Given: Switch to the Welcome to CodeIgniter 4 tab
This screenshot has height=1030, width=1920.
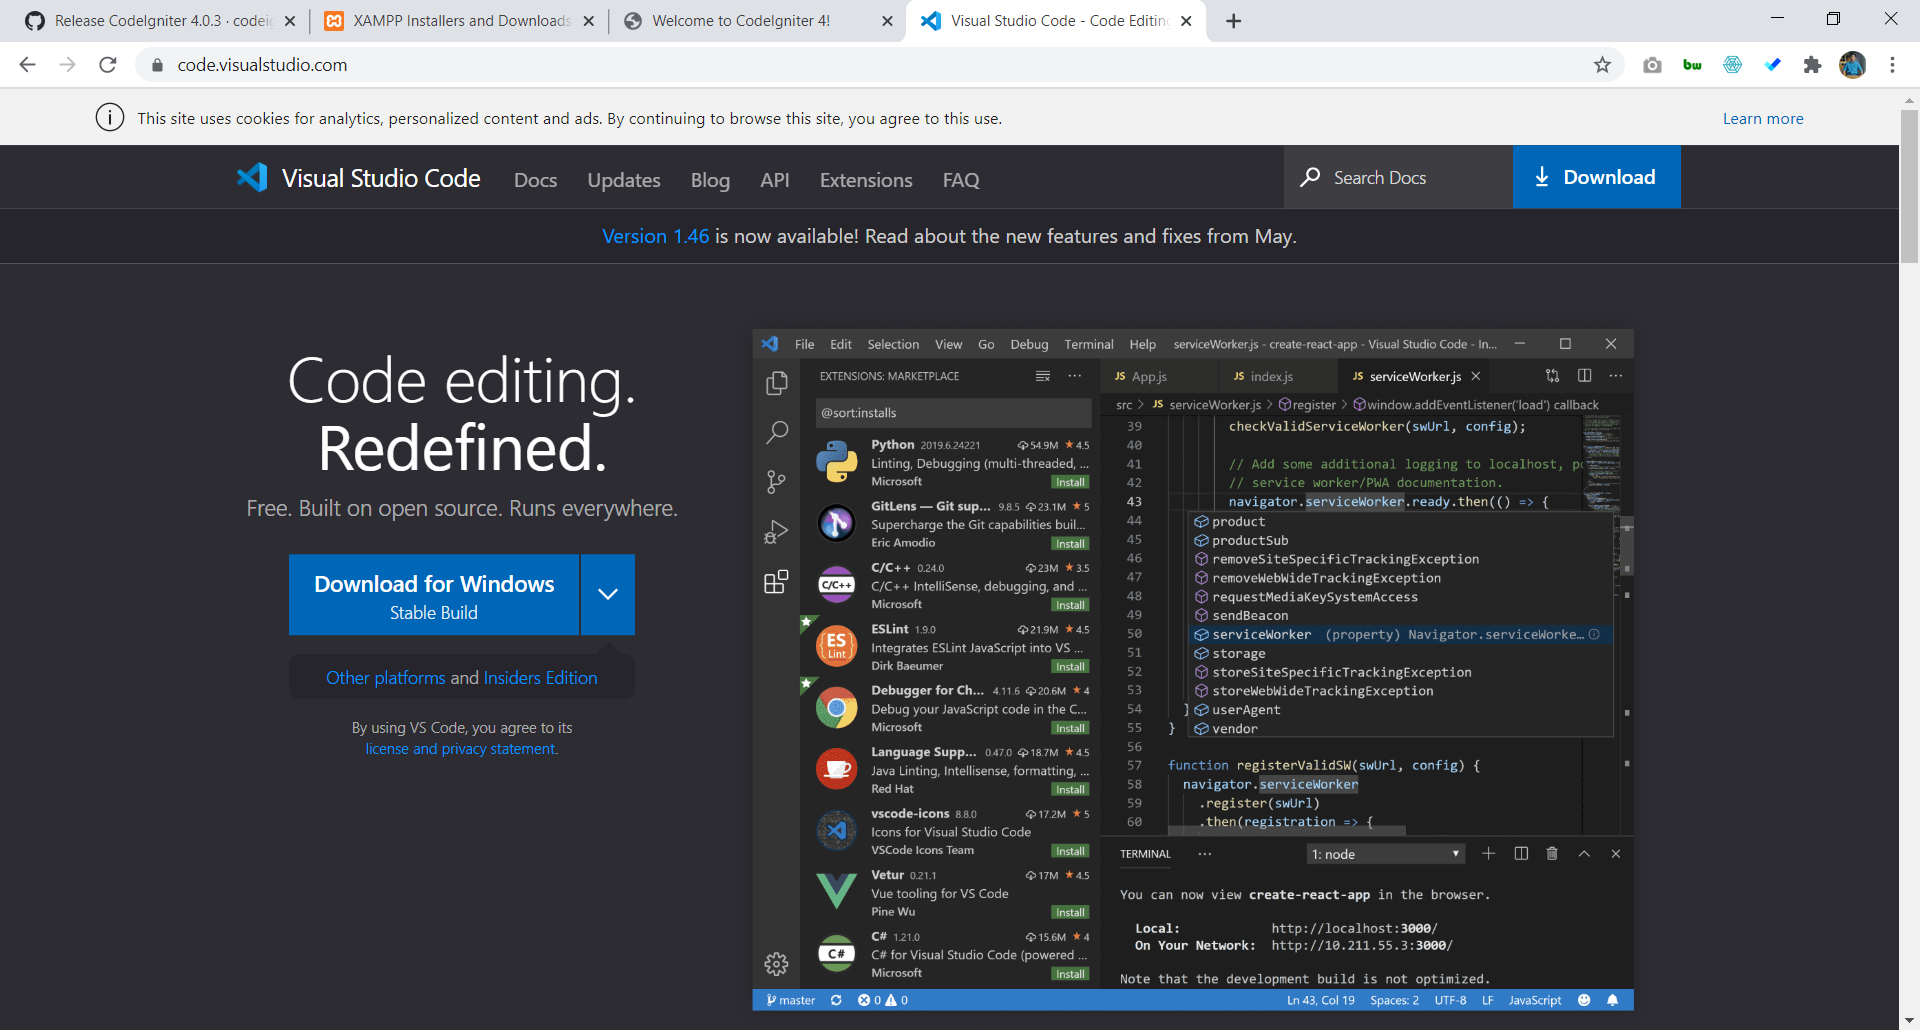Looking at the screenshot, I should (x=757, y=21).
